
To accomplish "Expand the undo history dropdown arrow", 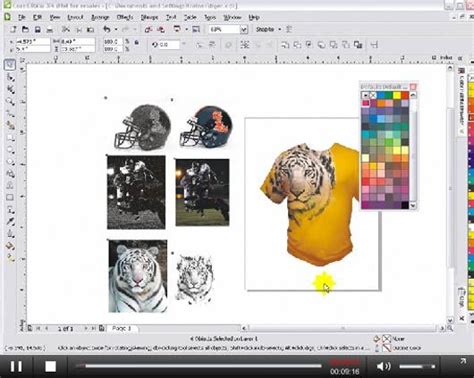I will click(x=116, y=30).
